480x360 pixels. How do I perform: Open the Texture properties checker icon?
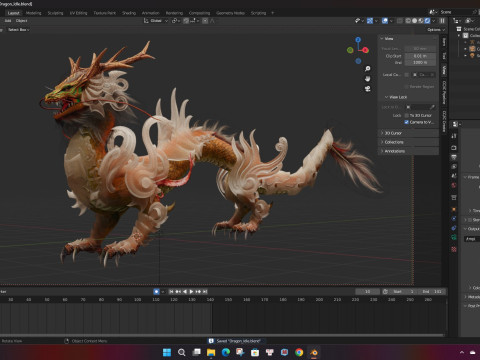tap(454, 249)
